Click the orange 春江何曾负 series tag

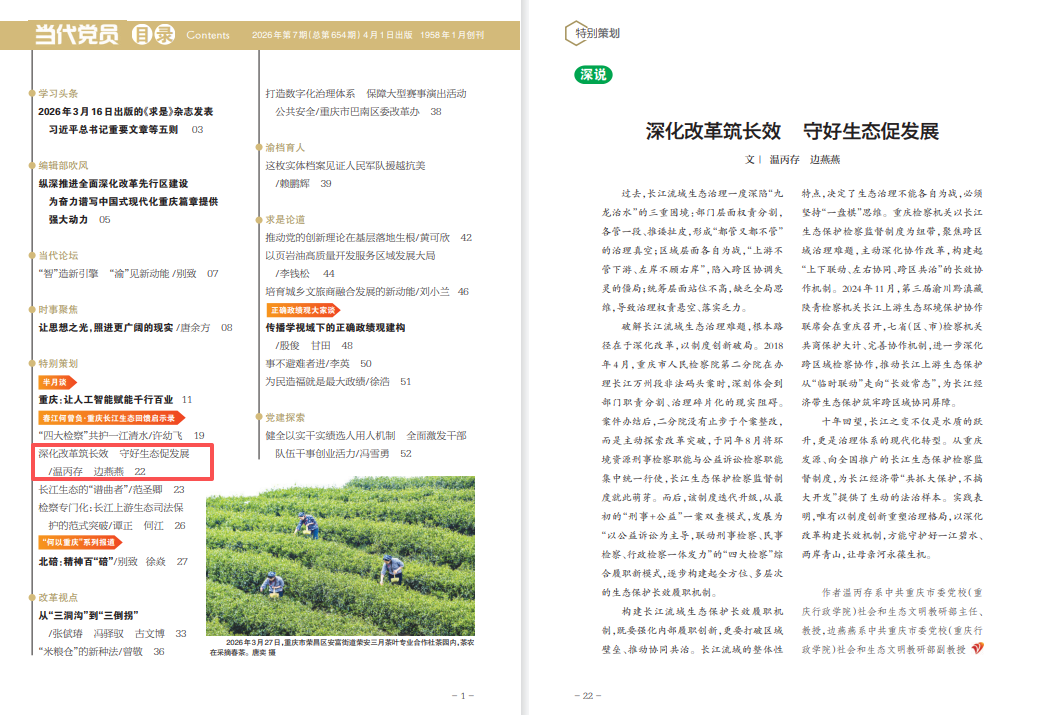tap(108, 418)
